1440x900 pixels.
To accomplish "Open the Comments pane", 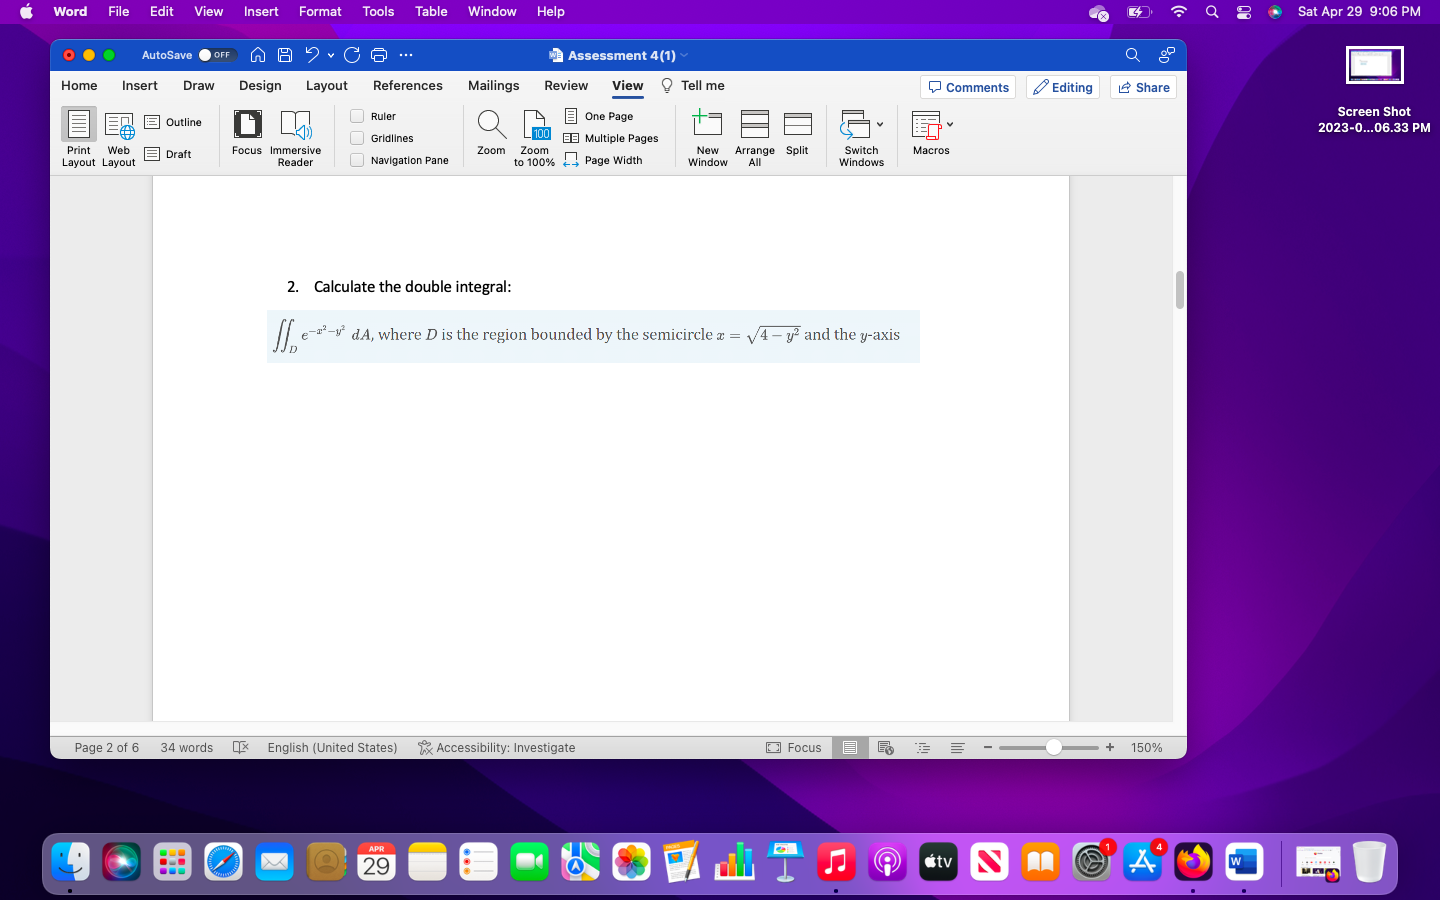I will (x=967, y=87).
